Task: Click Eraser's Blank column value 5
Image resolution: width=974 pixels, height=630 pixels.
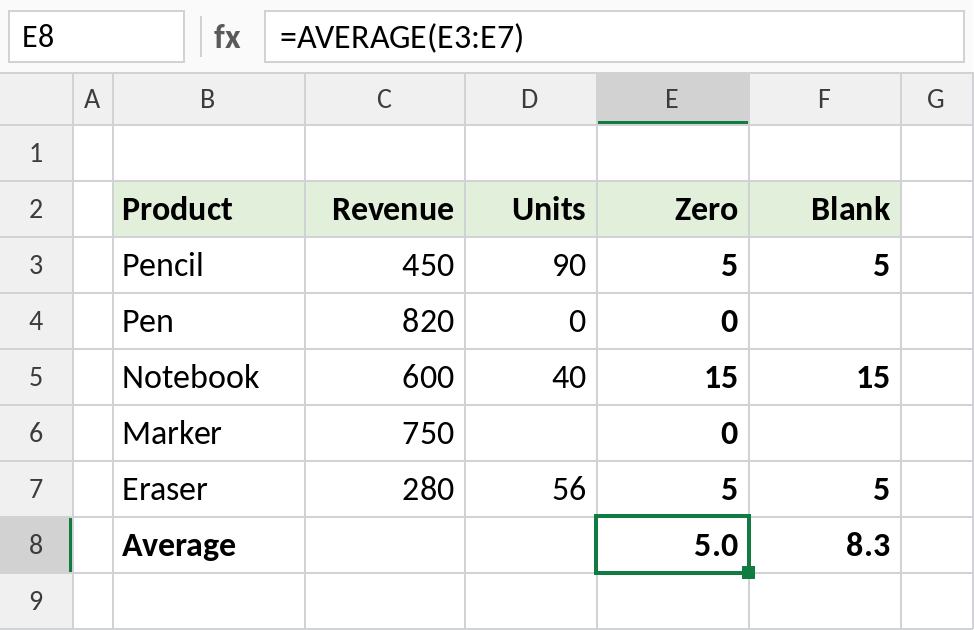Action: pyautogui.click(x=824, y=488)
